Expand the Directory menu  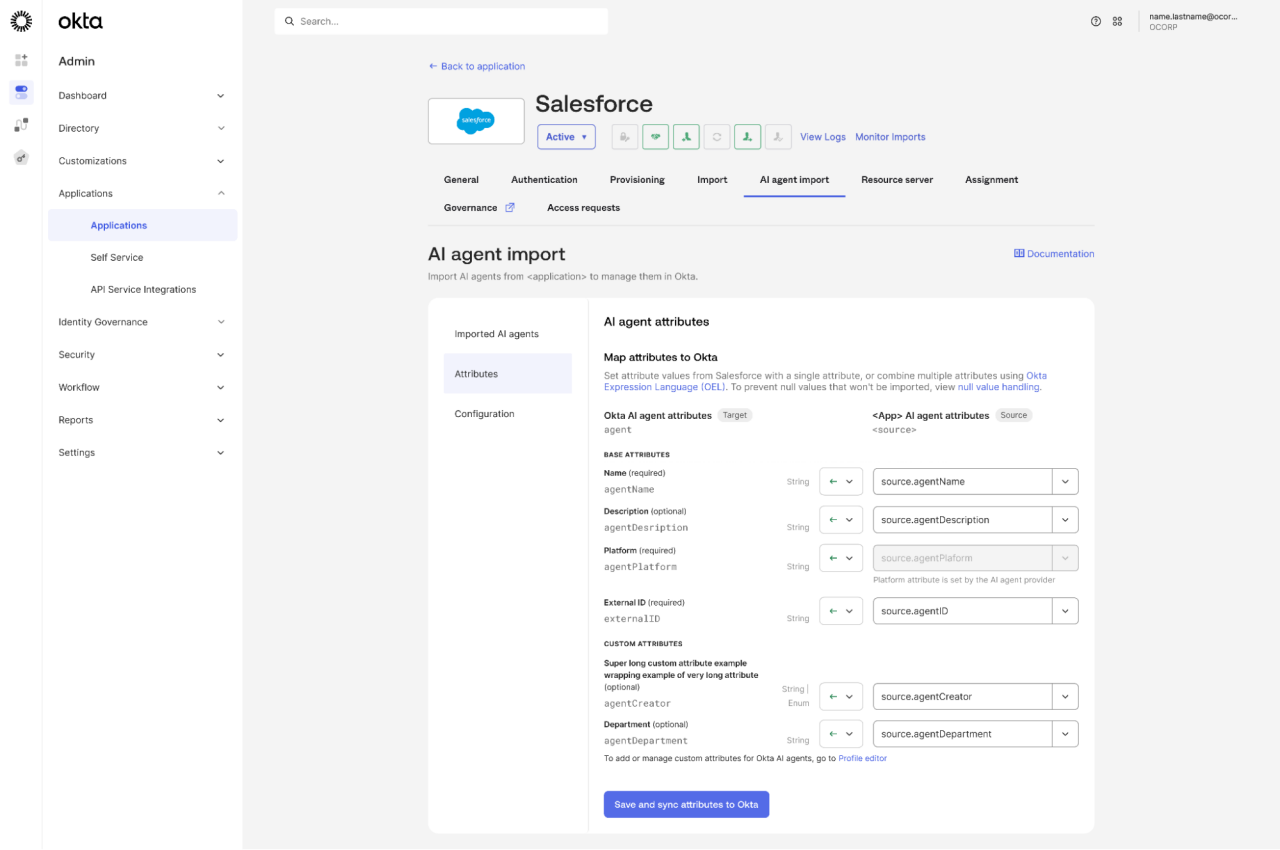tap(142, 128)
